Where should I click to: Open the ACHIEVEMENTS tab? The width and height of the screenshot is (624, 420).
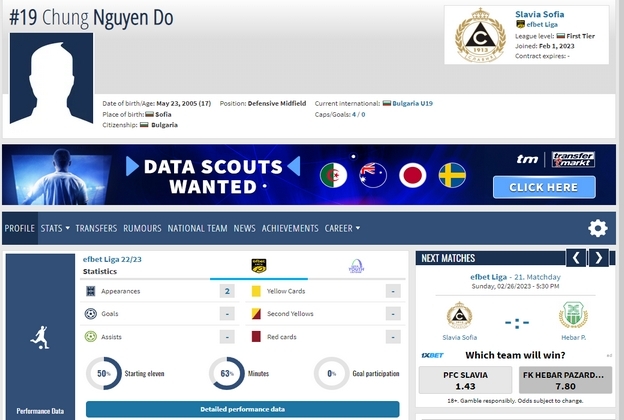click(290, 228)
